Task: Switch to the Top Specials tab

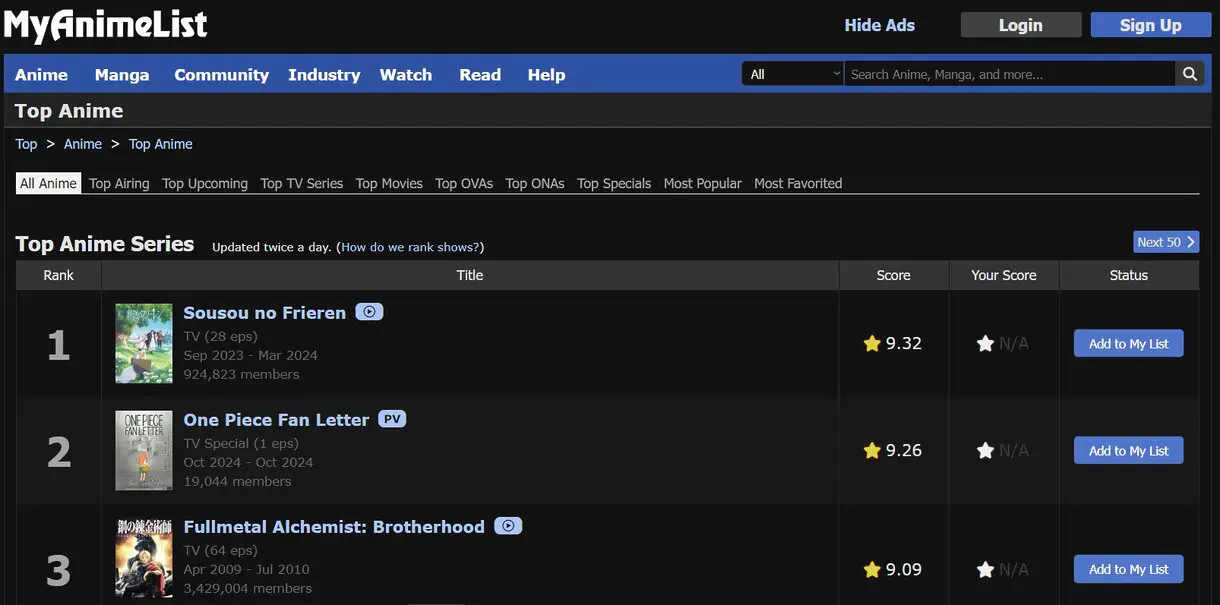Action: 614,183
